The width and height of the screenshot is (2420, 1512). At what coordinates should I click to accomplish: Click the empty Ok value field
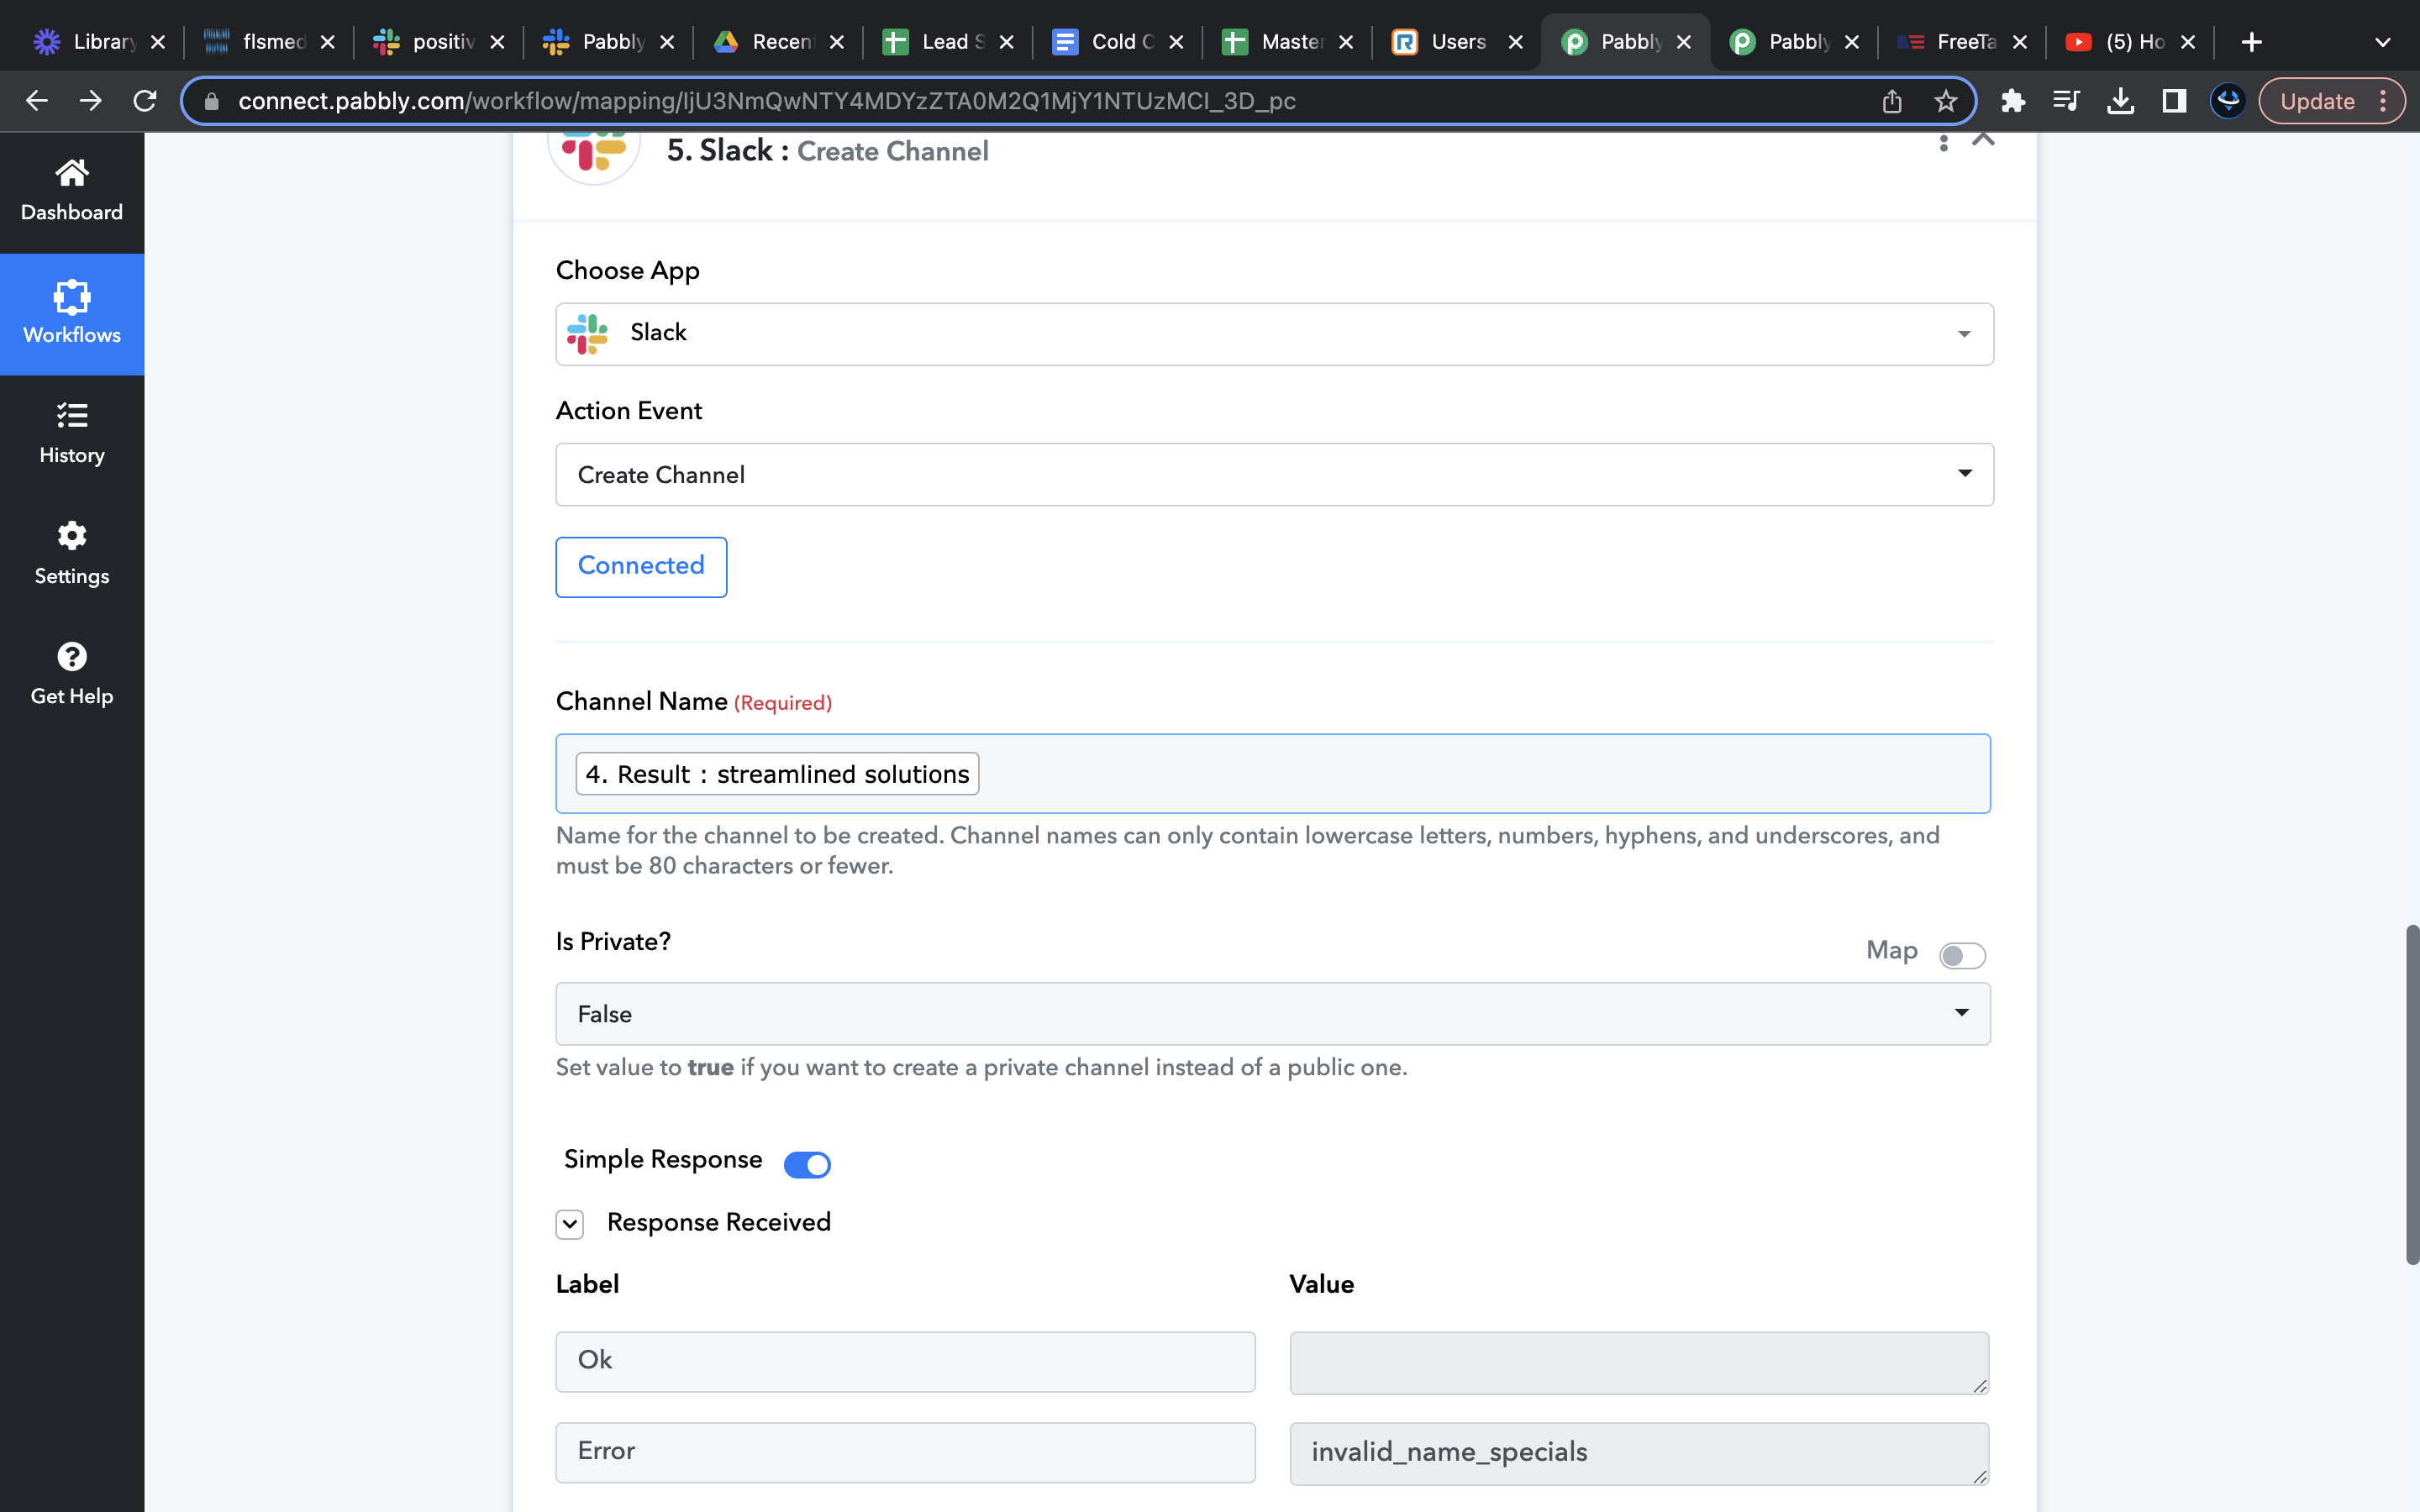tap(1638, 1362)
